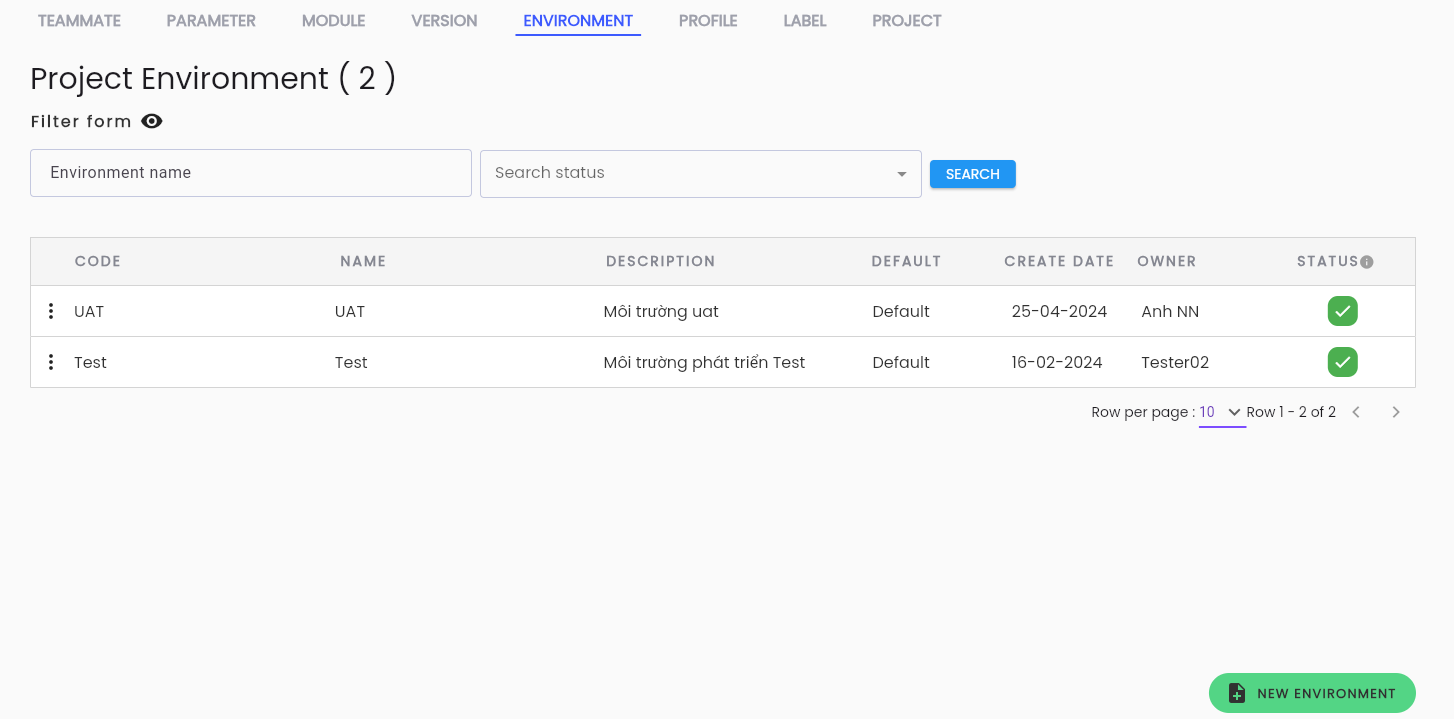Screen dimensions: 1454x719
Task: Toggle the Test environment status checkbox
Action: tap(1343, 362)
